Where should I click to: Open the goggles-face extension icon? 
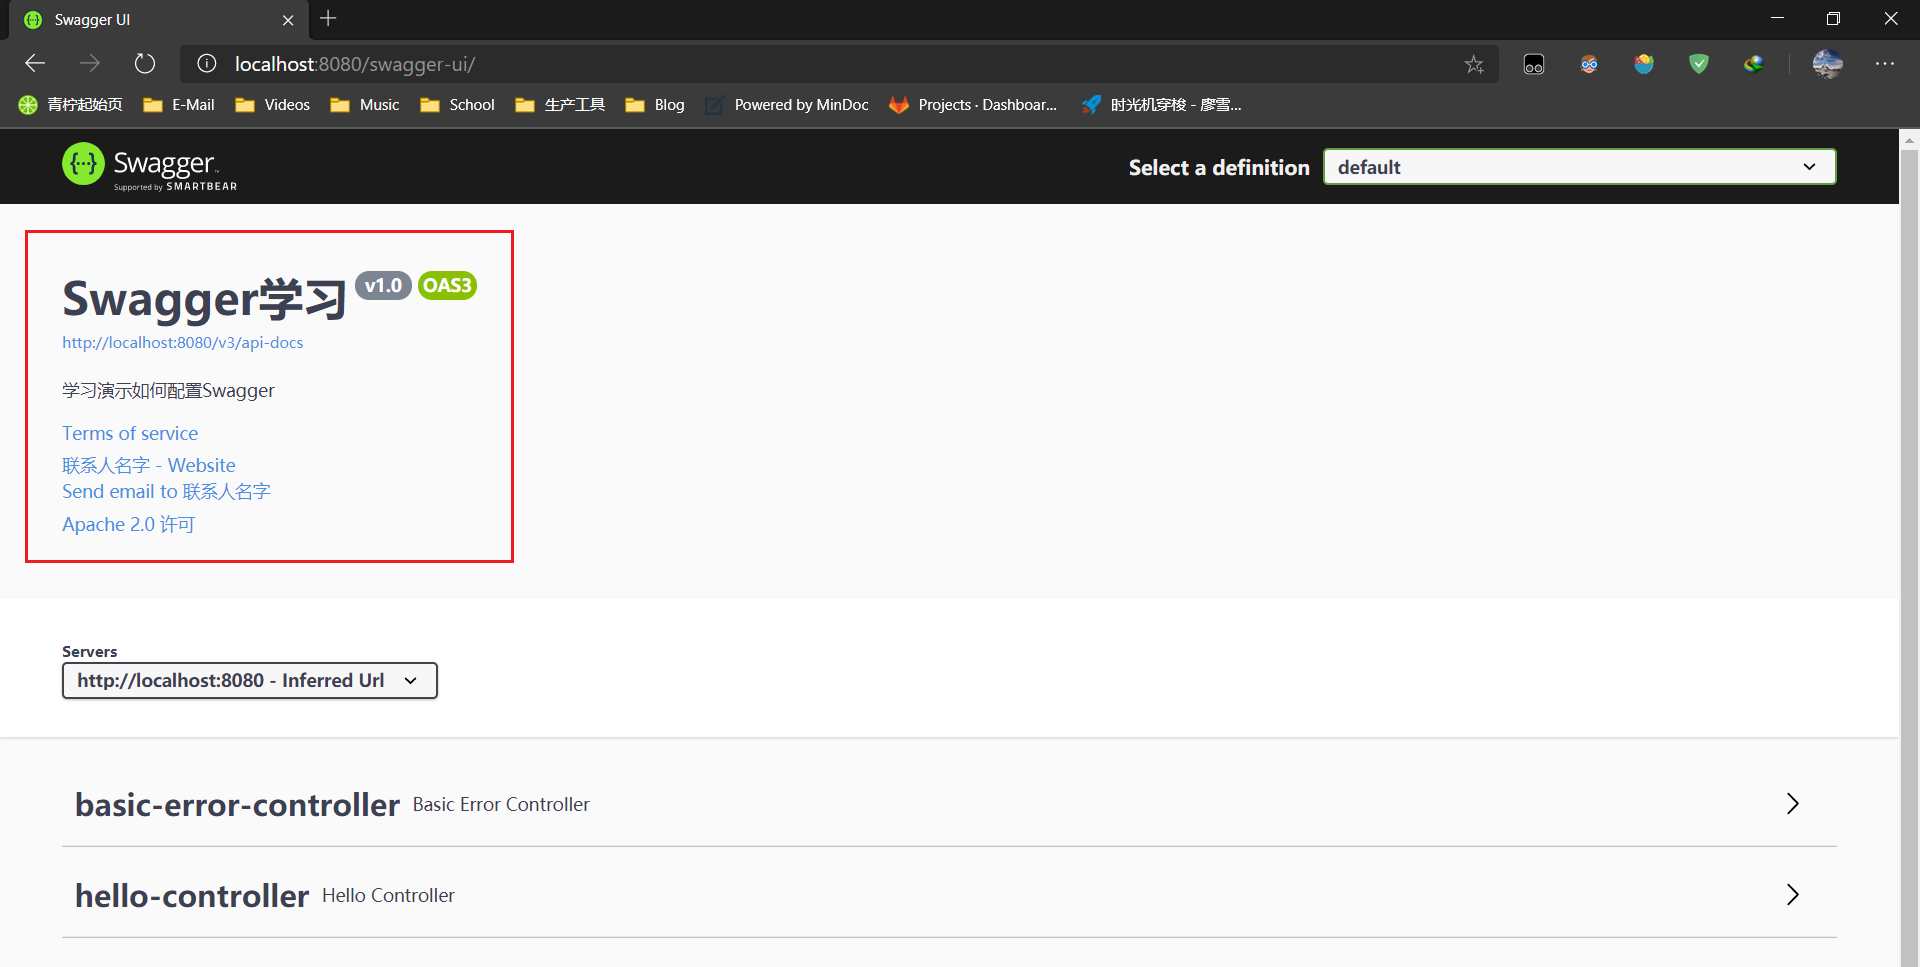click(x=1589, y=65)
